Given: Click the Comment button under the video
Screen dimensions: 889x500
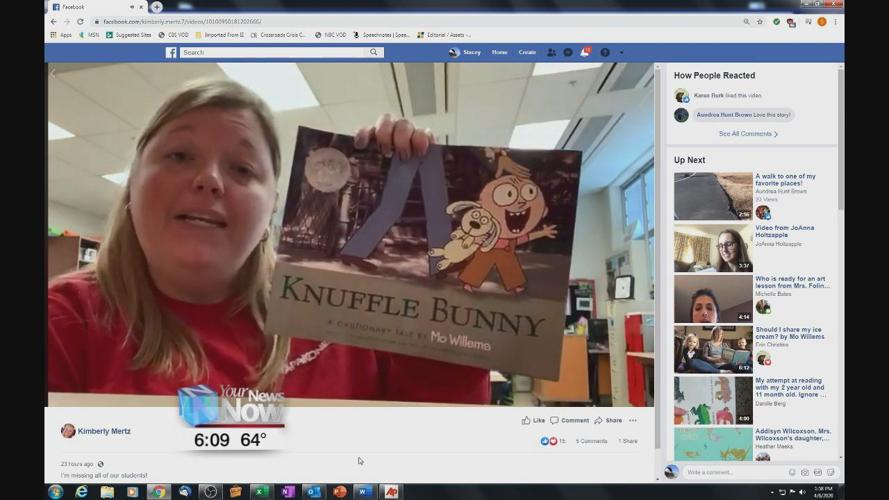Looking at the screenshot, I should coord(570,421).
